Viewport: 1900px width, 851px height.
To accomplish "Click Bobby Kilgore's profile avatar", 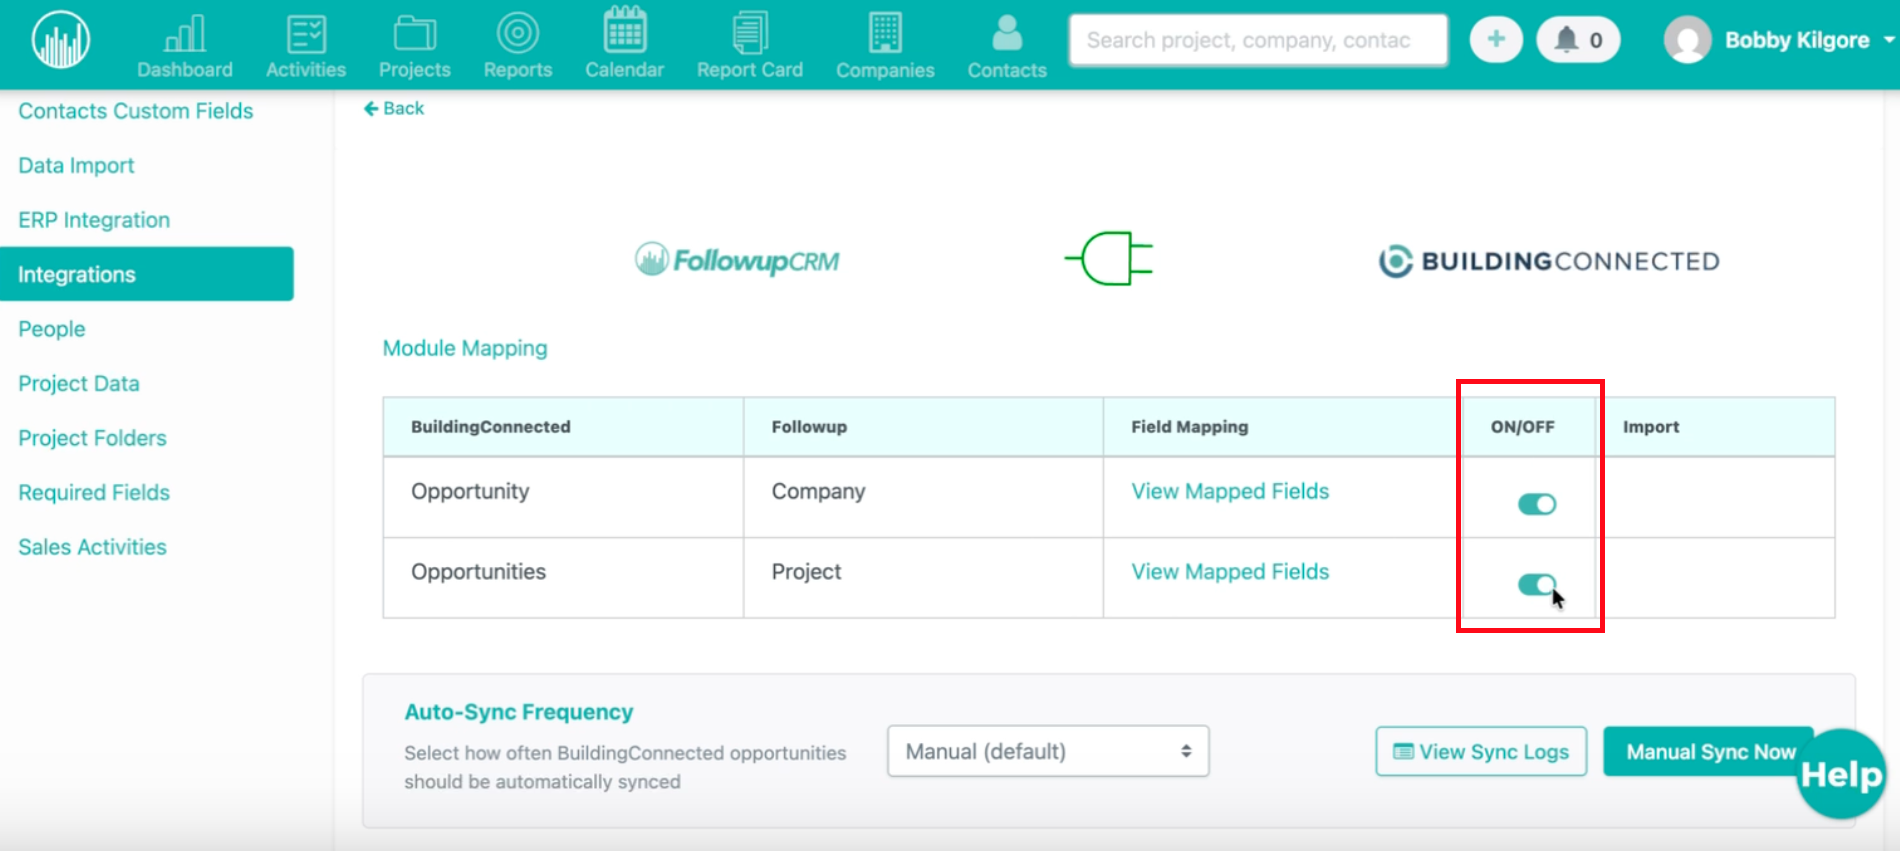I will click(1688, 40).
